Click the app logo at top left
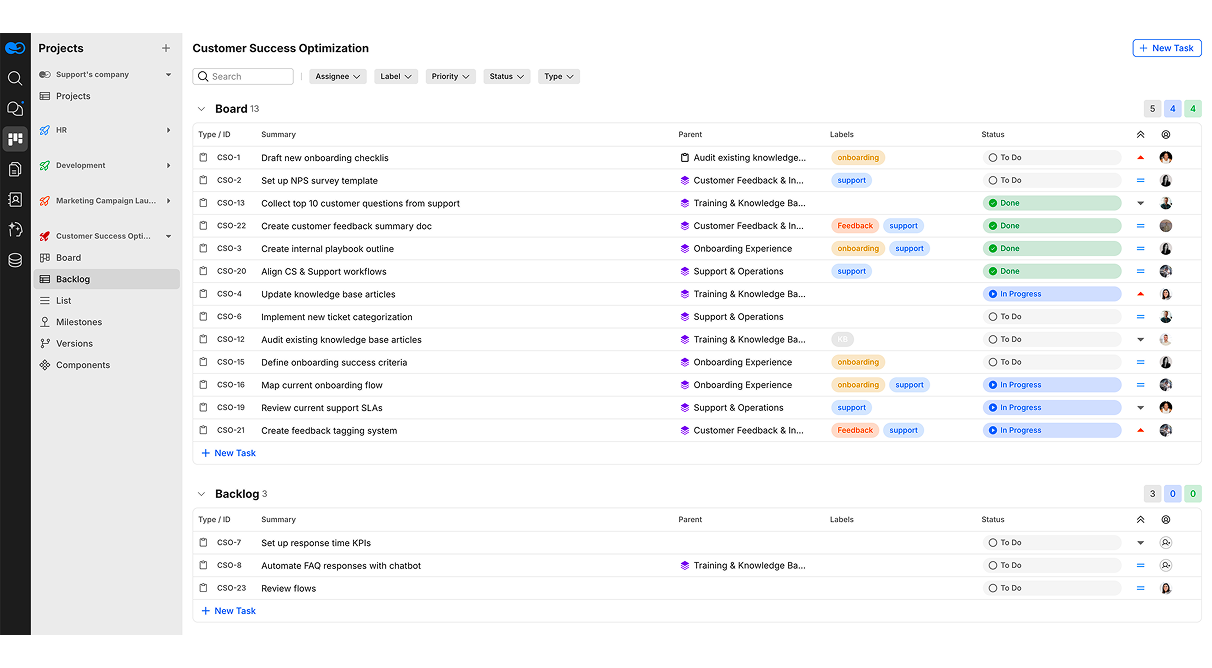Image resolution: width=1212 pixels, height=668 pixels. pos(15,48)
